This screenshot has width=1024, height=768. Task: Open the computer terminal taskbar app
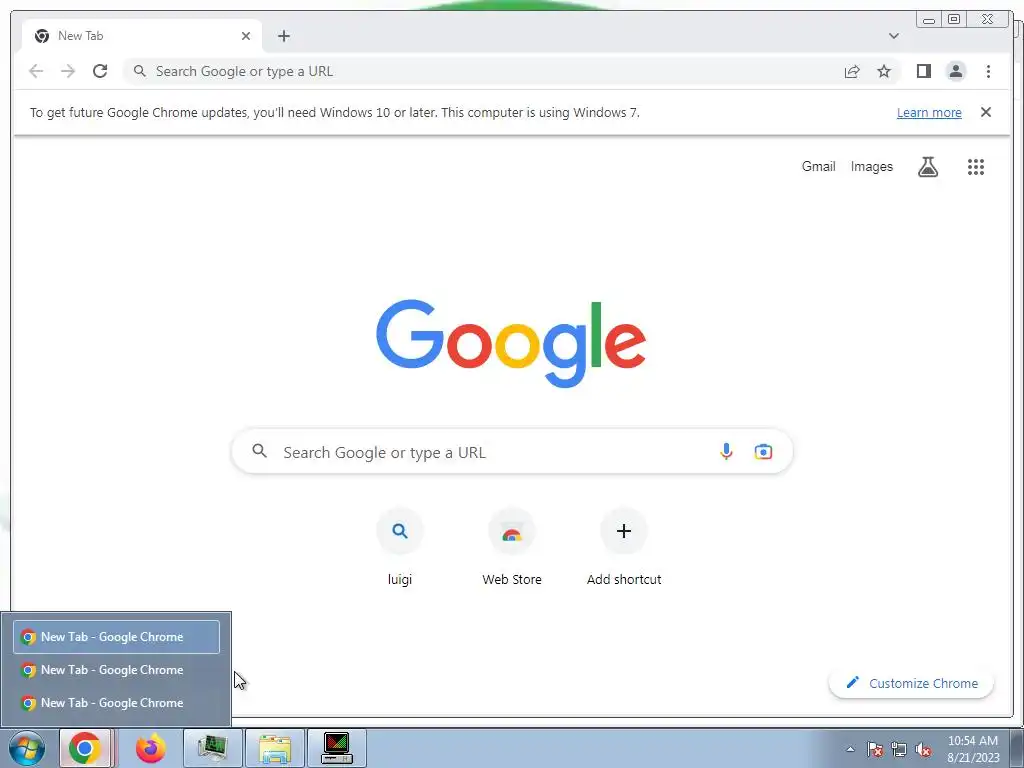337,748
